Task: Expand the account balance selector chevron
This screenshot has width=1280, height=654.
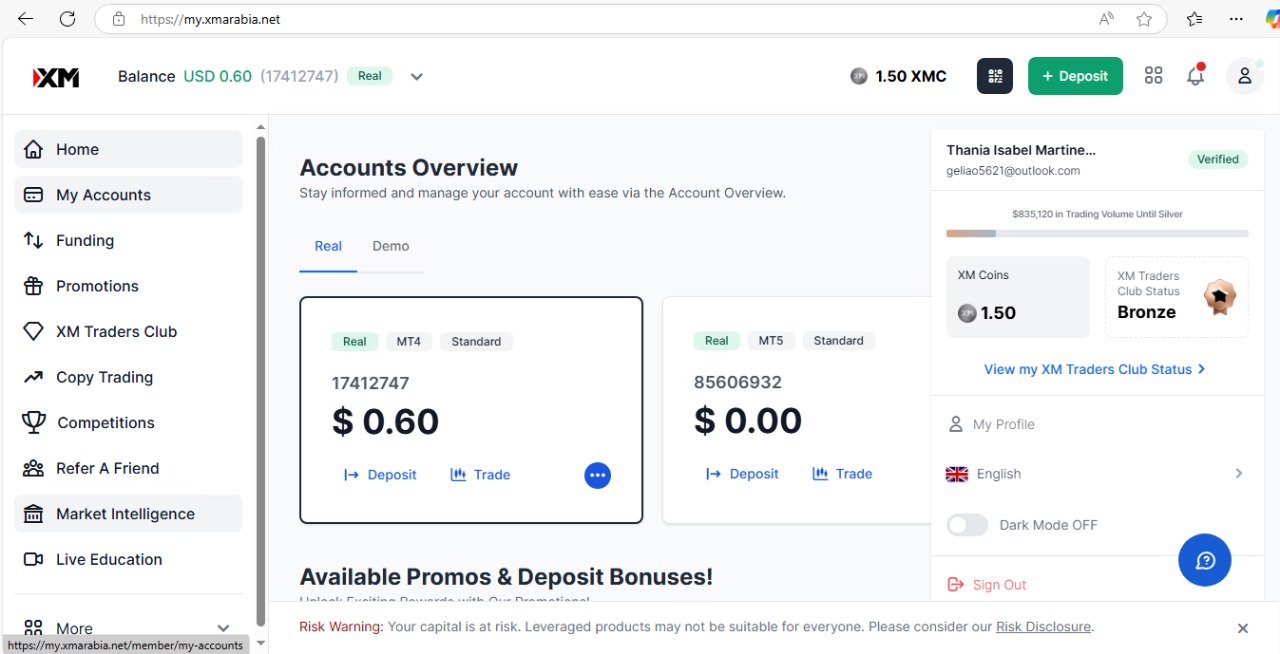Action: [x=417, y=77]
